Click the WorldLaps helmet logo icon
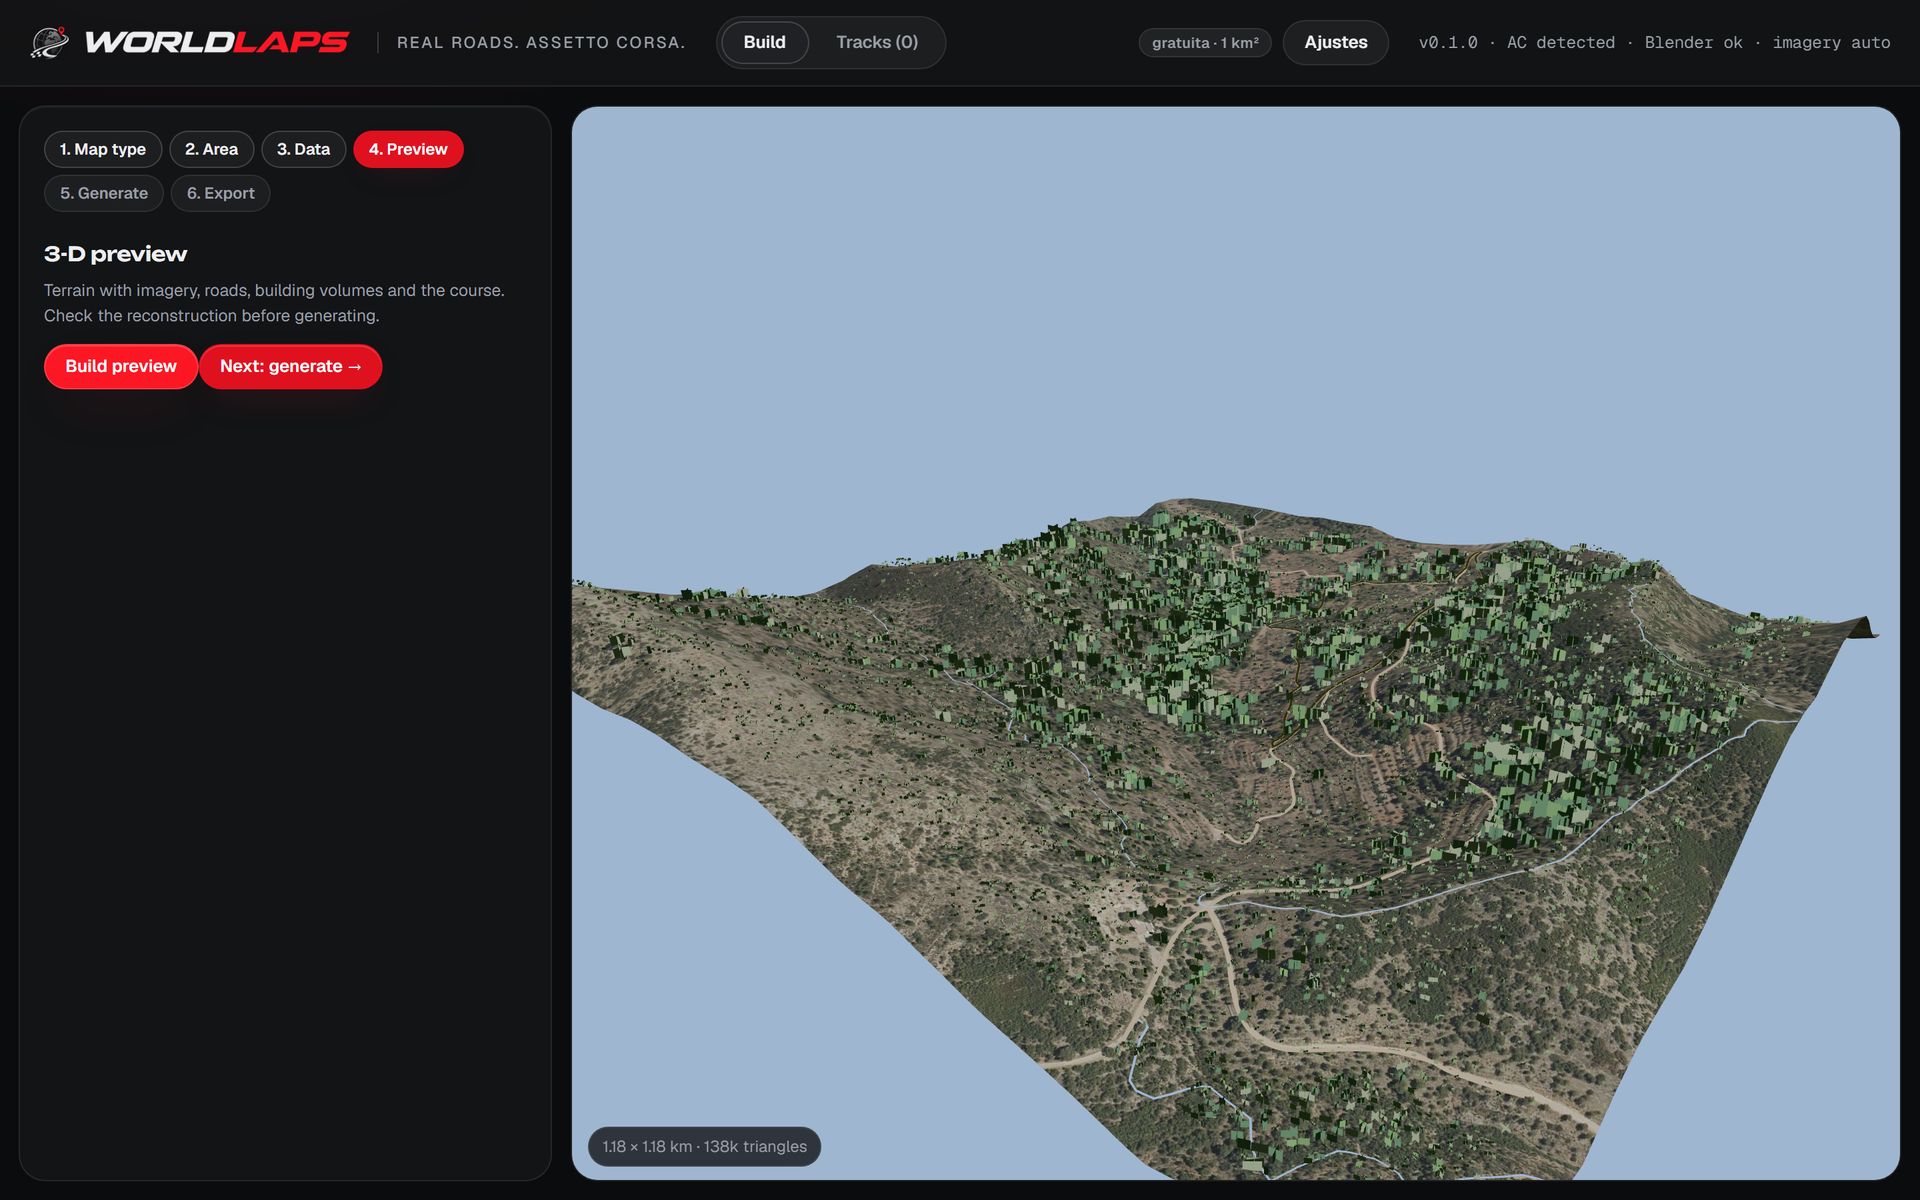 49,42
